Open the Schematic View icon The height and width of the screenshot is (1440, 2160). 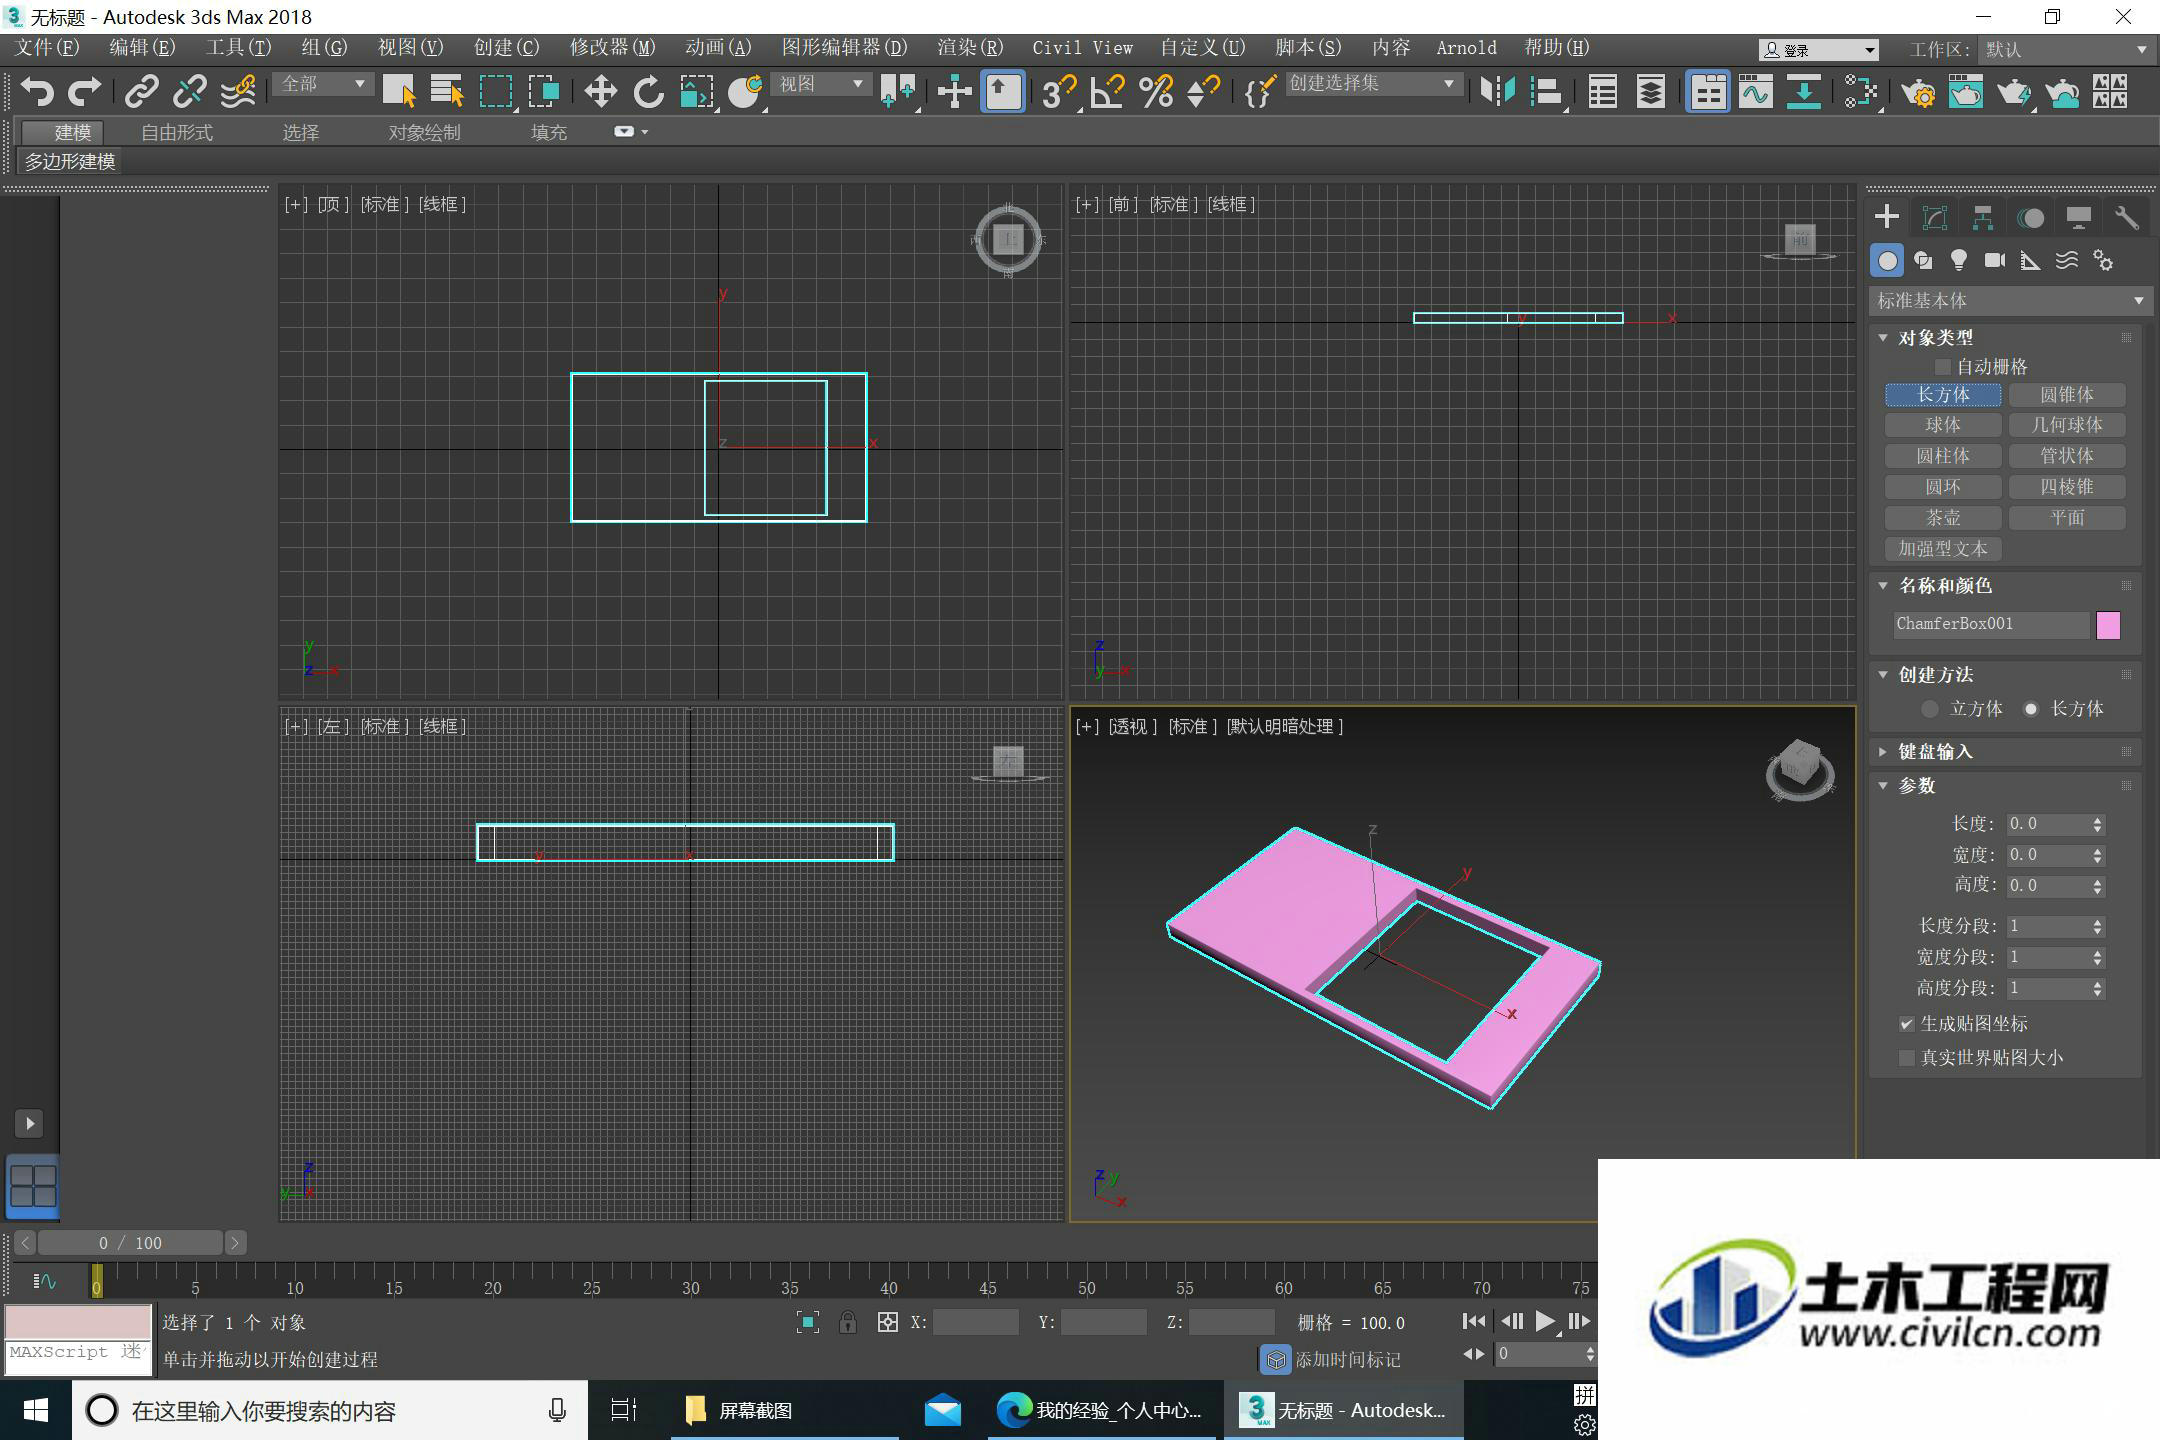(1804, 92)
